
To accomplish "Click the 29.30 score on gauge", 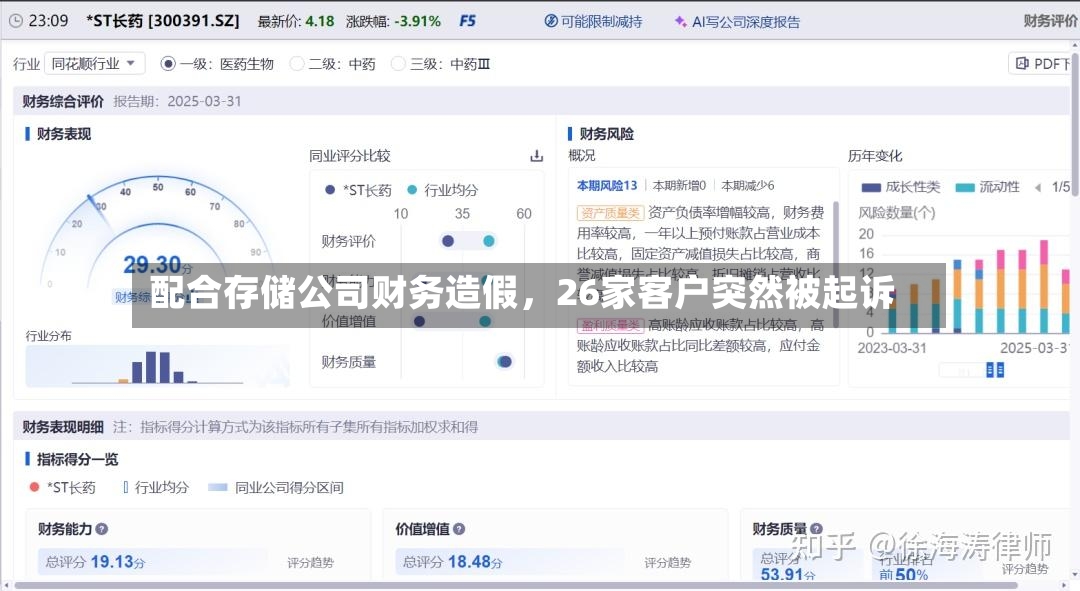I will 152,264.
